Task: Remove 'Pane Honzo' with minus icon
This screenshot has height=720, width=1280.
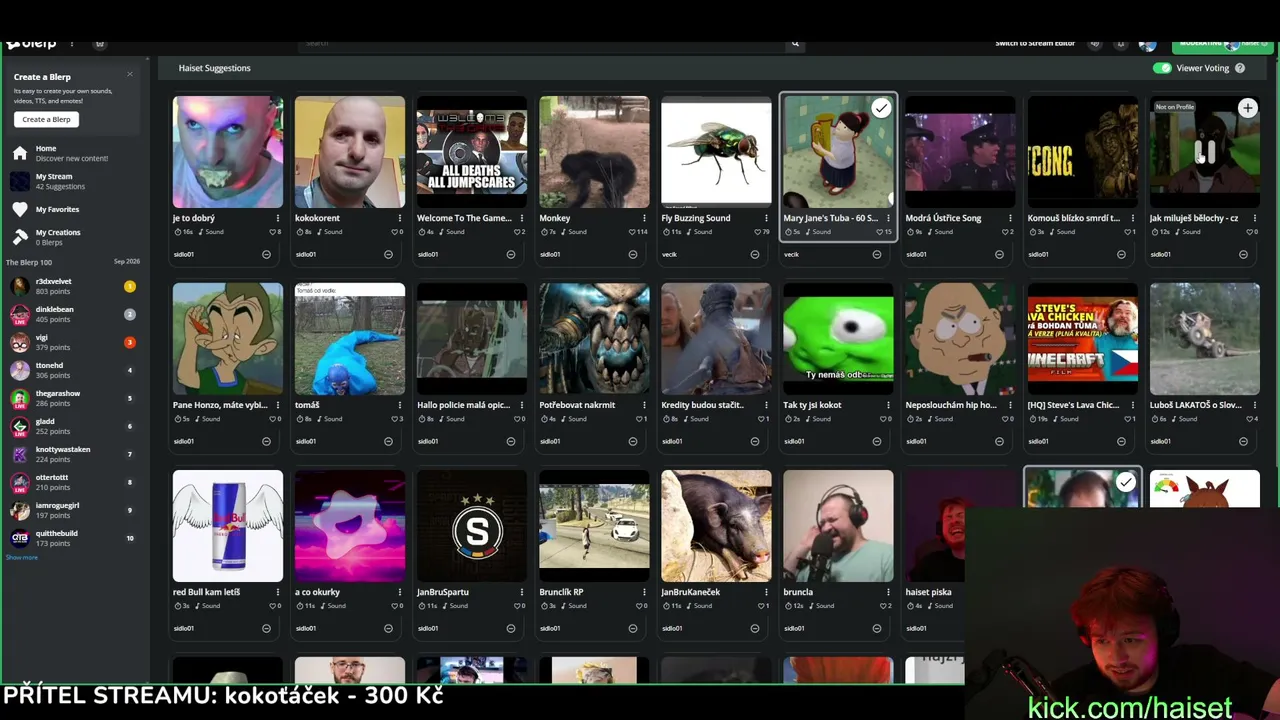Action: click(x=266, y=441)
